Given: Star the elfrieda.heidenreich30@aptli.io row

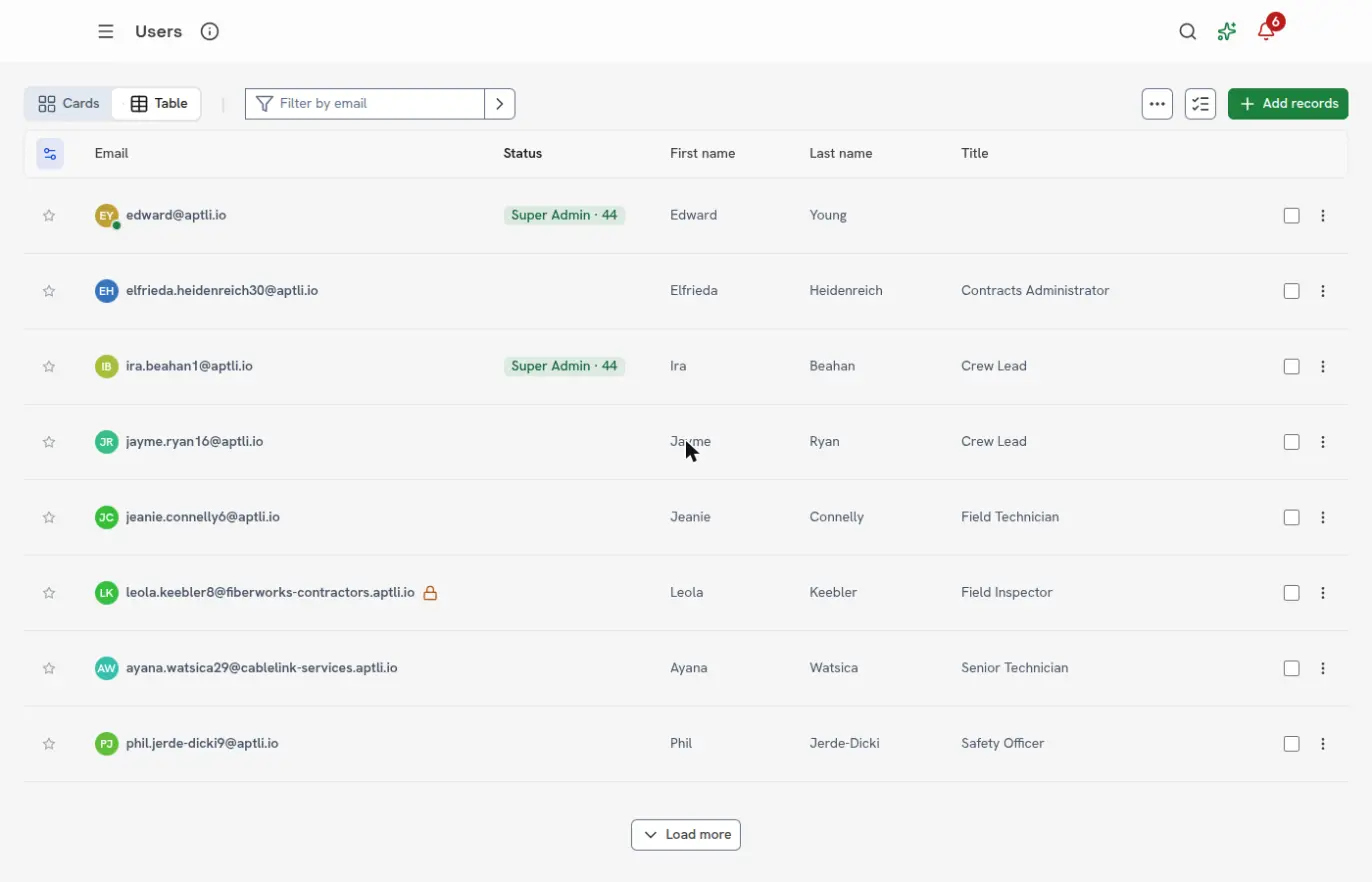Looking at the screenshot, I should (x=49, y=291).
